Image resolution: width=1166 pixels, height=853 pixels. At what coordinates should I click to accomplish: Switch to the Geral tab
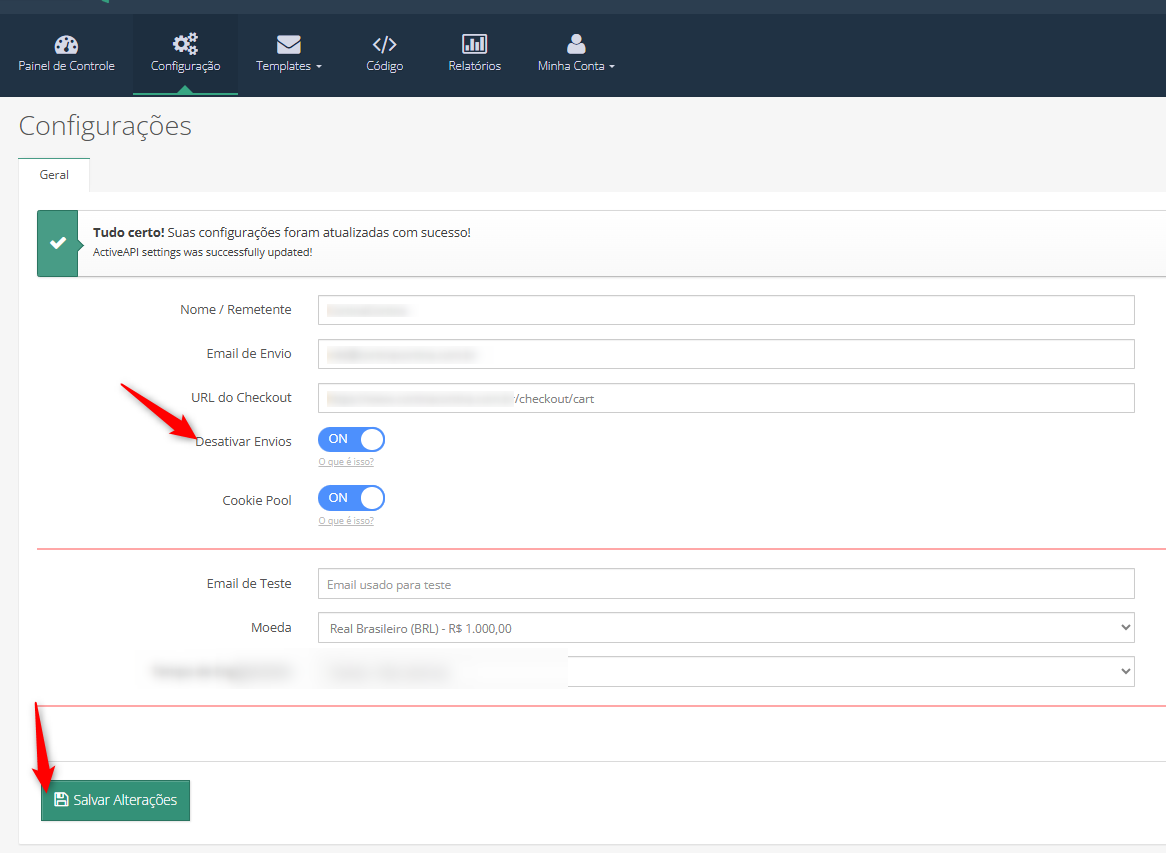pyautogui.click(x=54, y=175)
